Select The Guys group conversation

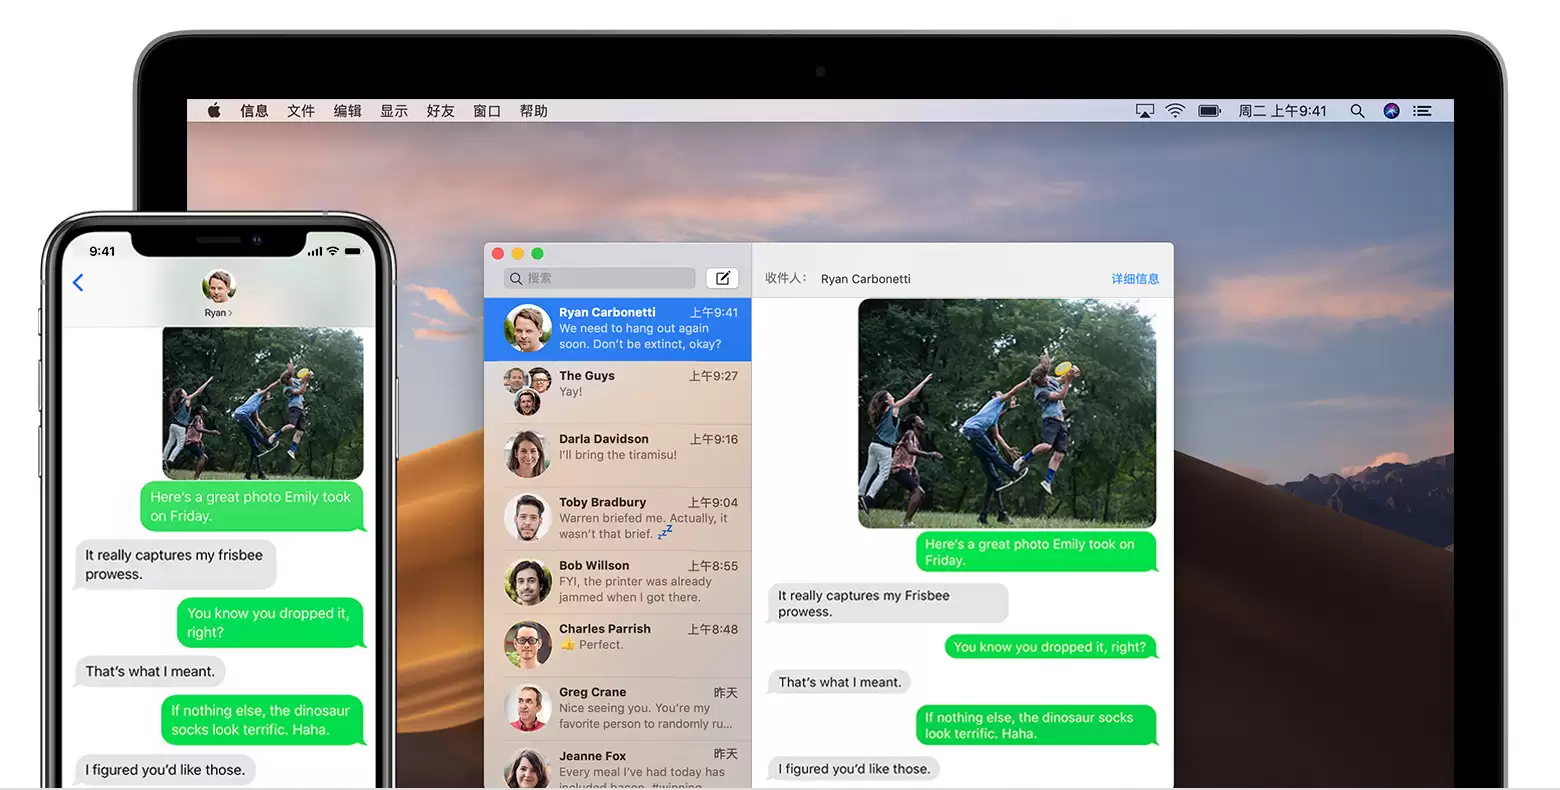click(617, 392)
